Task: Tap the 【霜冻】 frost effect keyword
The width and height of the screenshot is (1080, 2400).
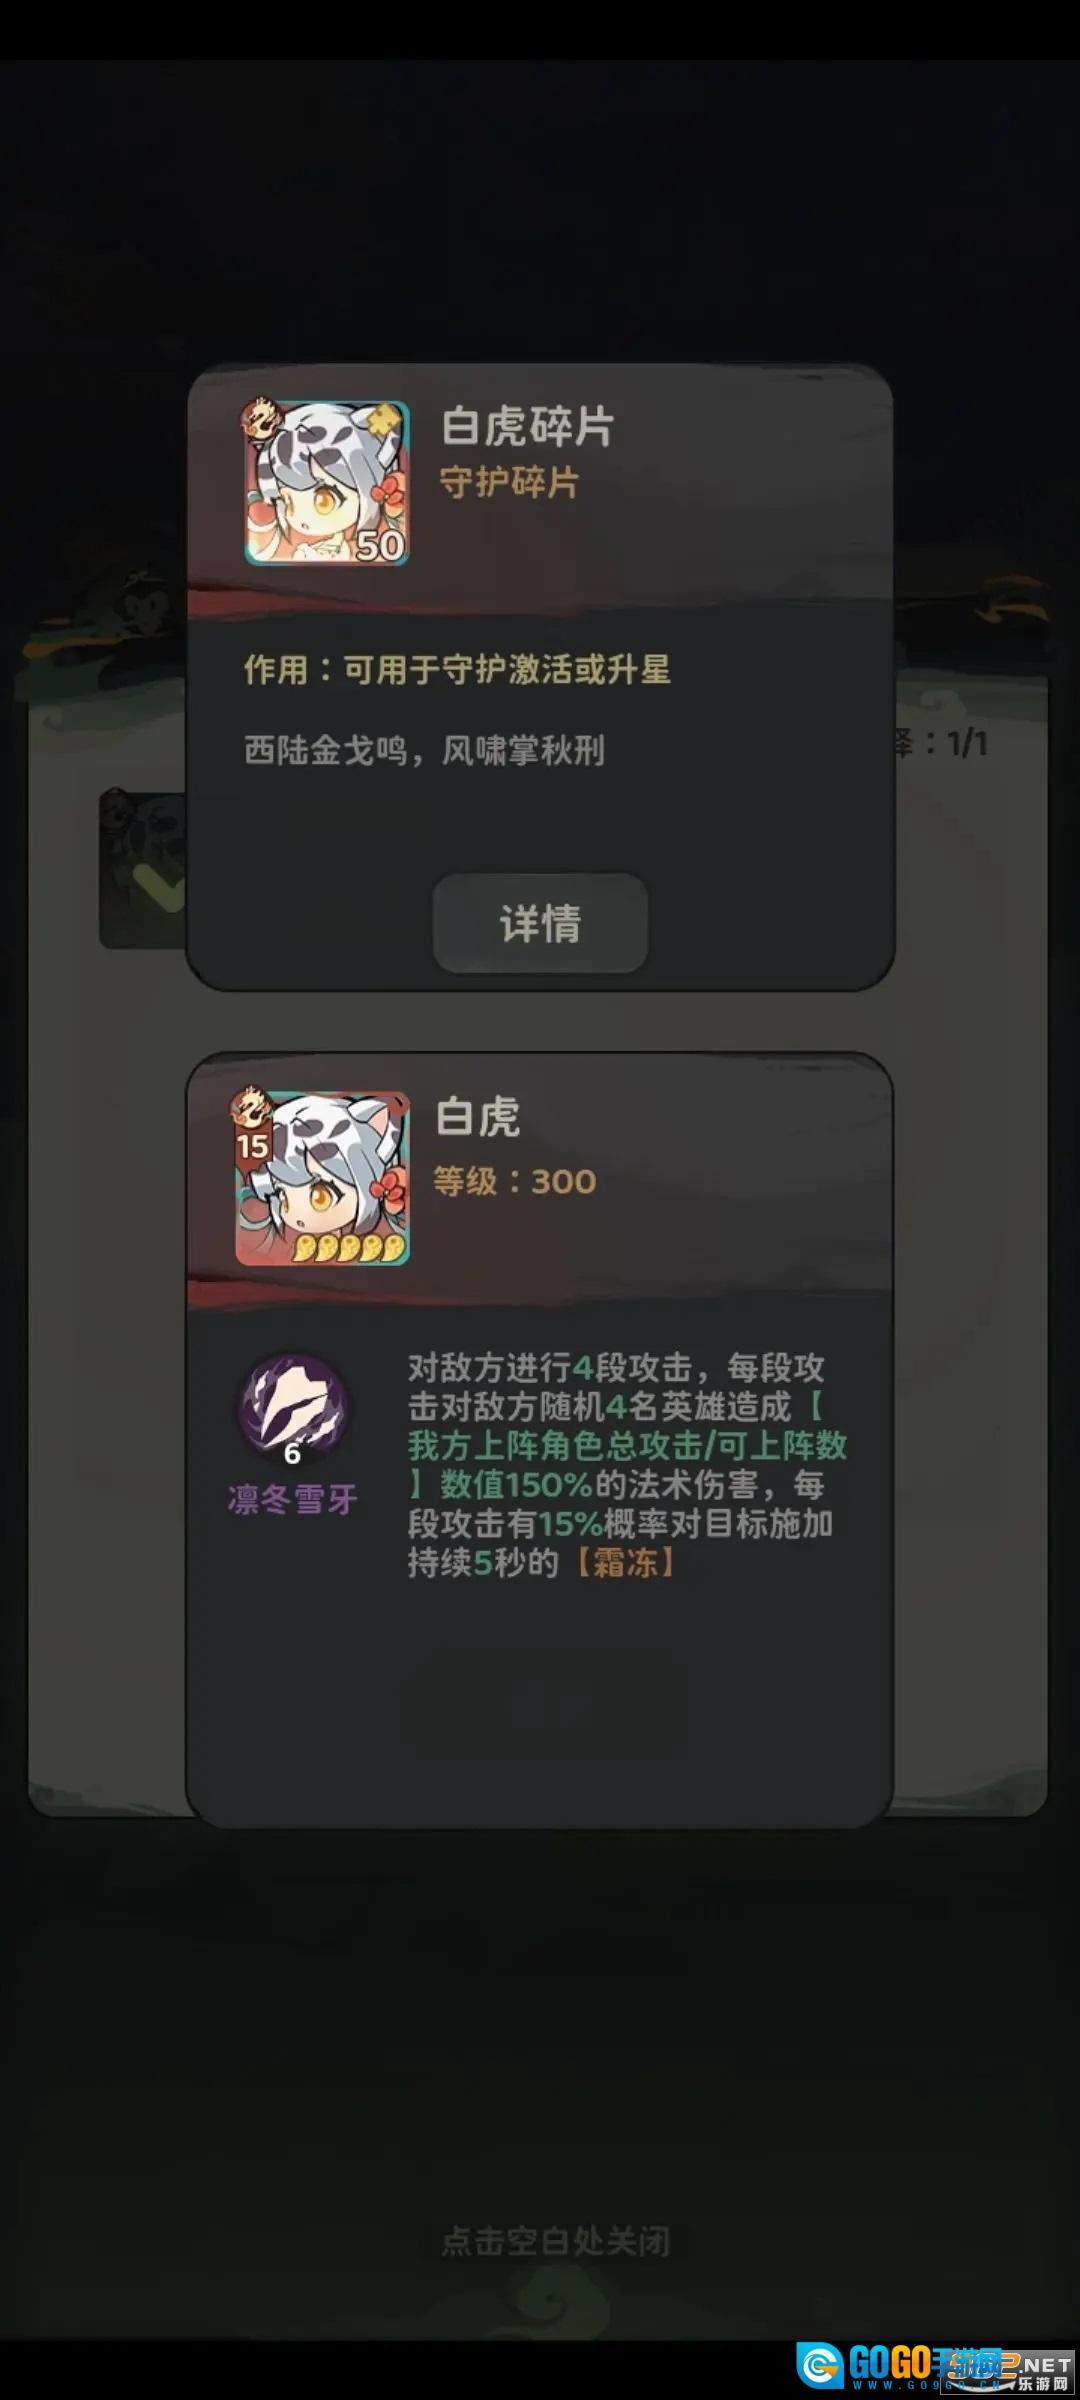Action: 626,1562
